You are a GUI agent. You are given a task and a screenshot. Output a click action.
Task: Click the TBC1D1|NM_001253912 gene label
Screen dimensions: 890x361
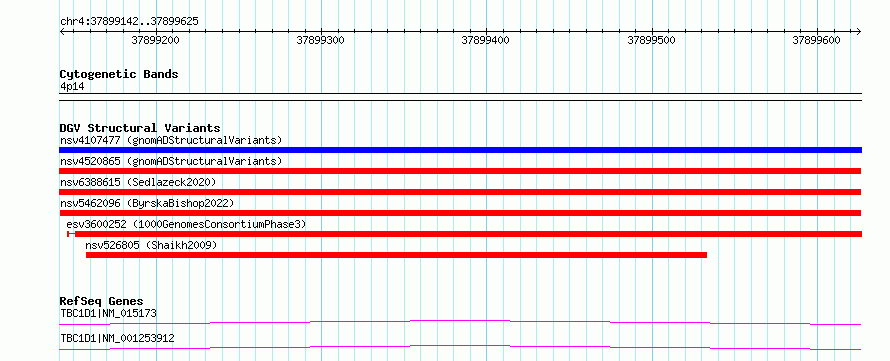(x=117, y=338)
